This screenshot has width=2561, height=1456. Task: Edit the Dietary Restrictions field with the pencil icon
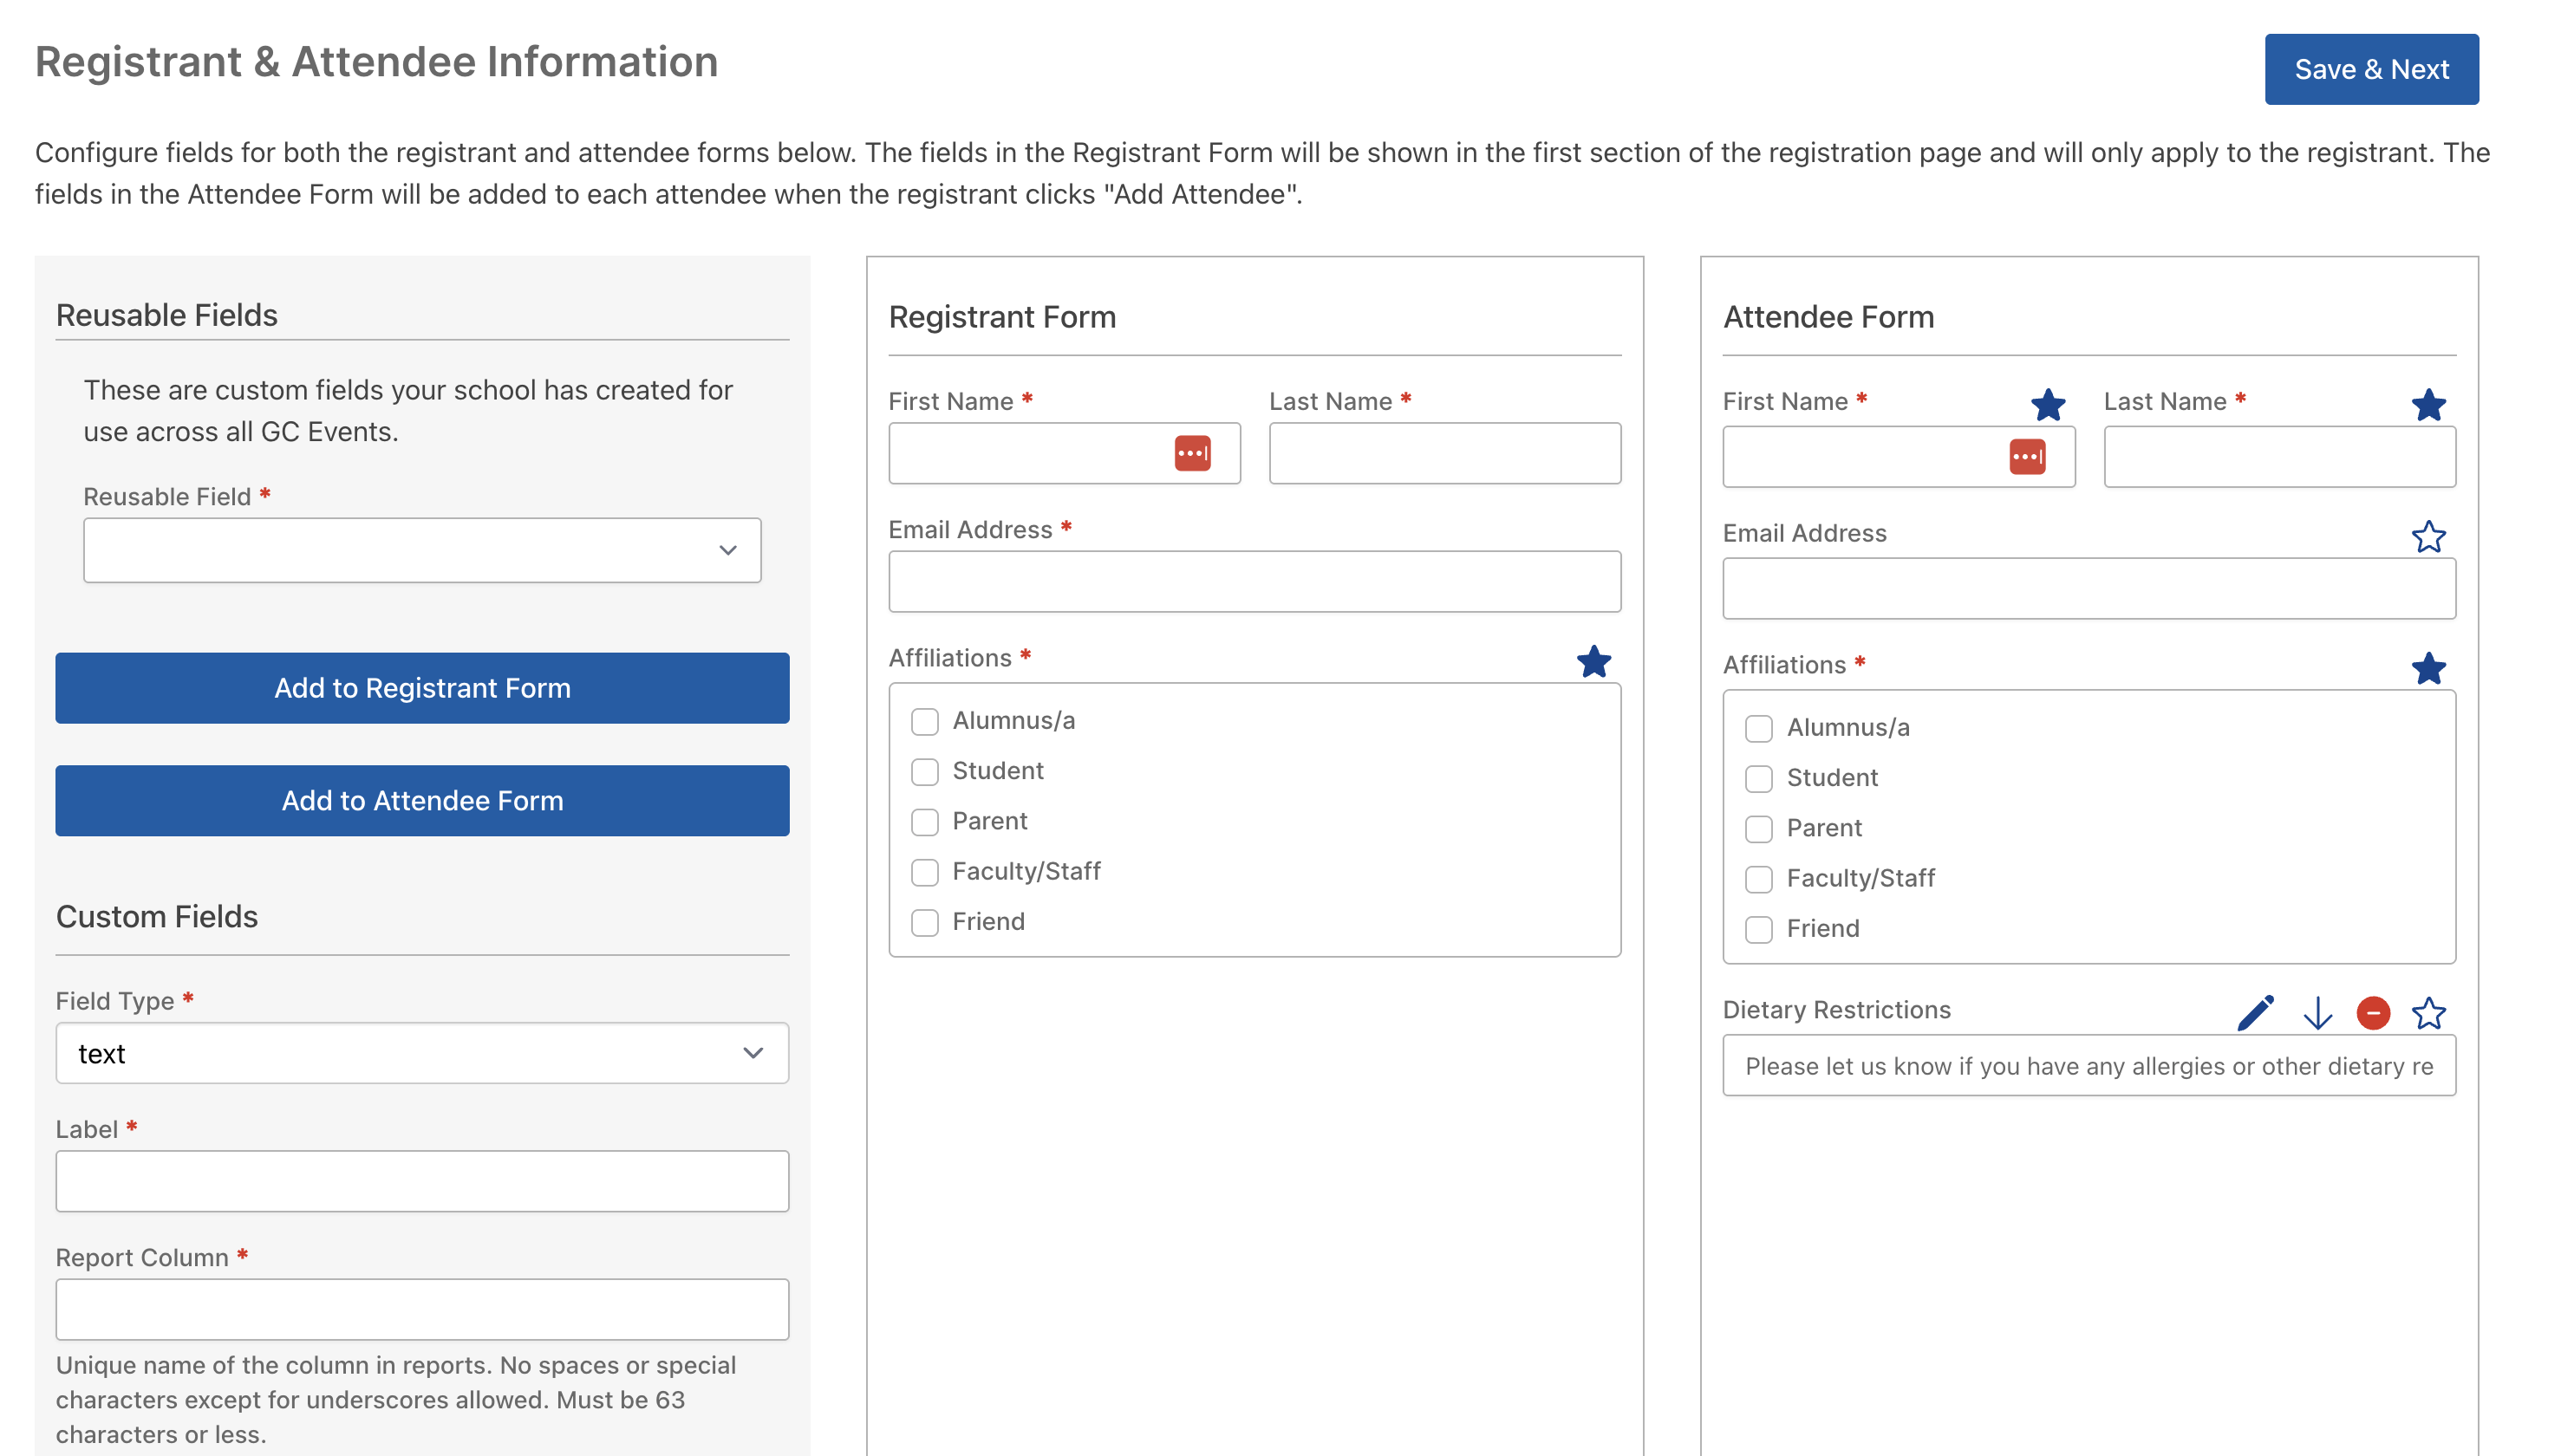pyautogui.click(x=2255, y=1013)
